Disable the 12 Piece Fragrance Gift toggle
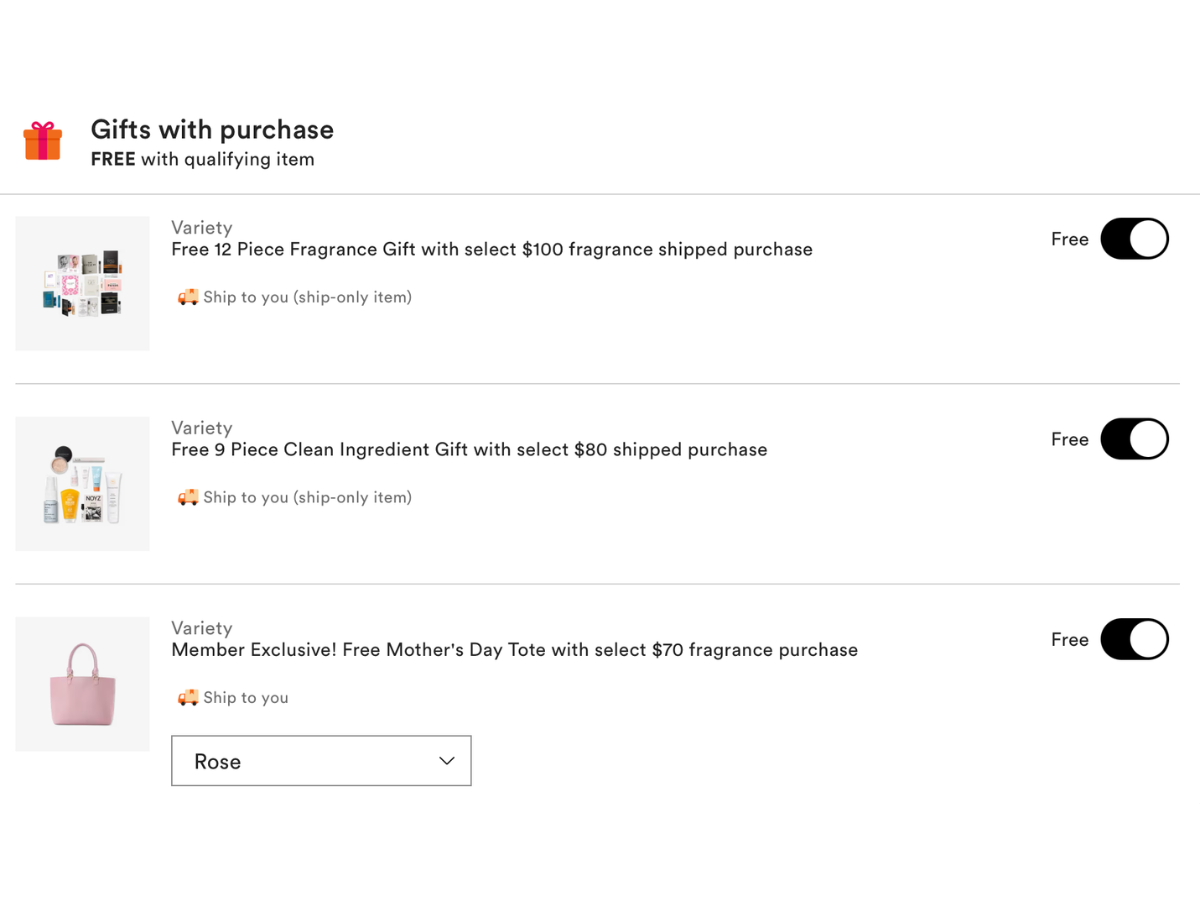Viewport: 1200px width, 900px height. pos(1134,239)
